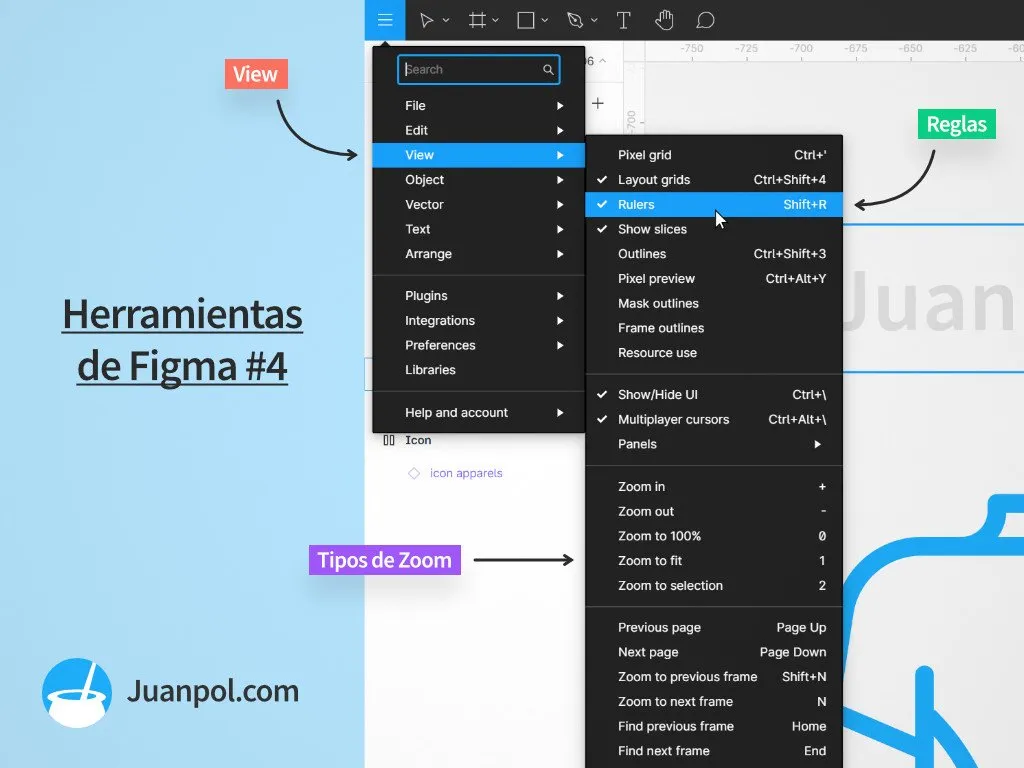Toggle Outlines view
This screenshot has height=768, width=1024.
pyautogui.click(x=714, y=254)
